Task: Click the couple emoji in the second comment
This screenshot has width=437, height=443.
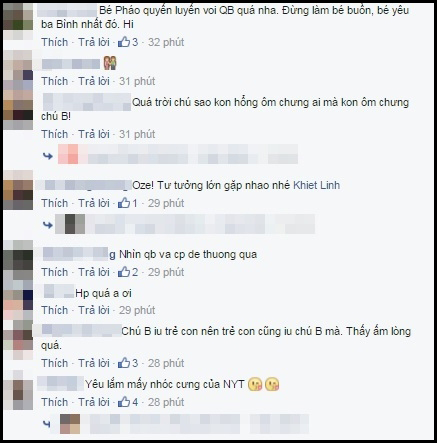Action: coord(110,63)
